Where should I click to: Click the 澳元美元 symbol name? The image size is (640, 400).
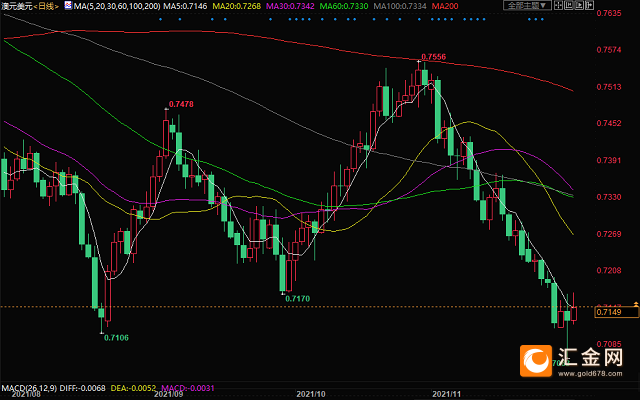(16, 6)
